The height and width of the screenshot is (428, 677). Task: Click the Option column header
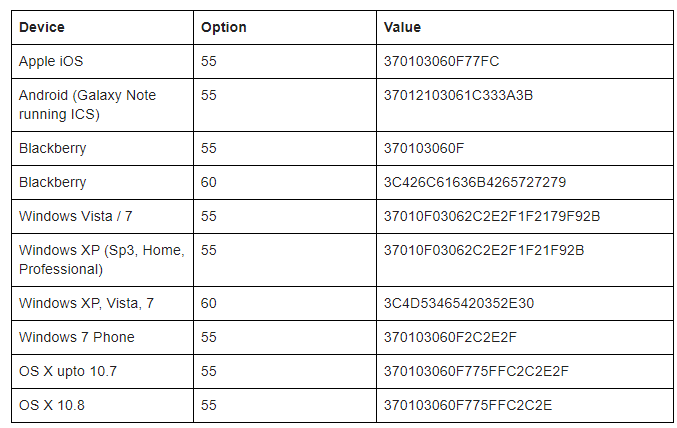(223, 28)
